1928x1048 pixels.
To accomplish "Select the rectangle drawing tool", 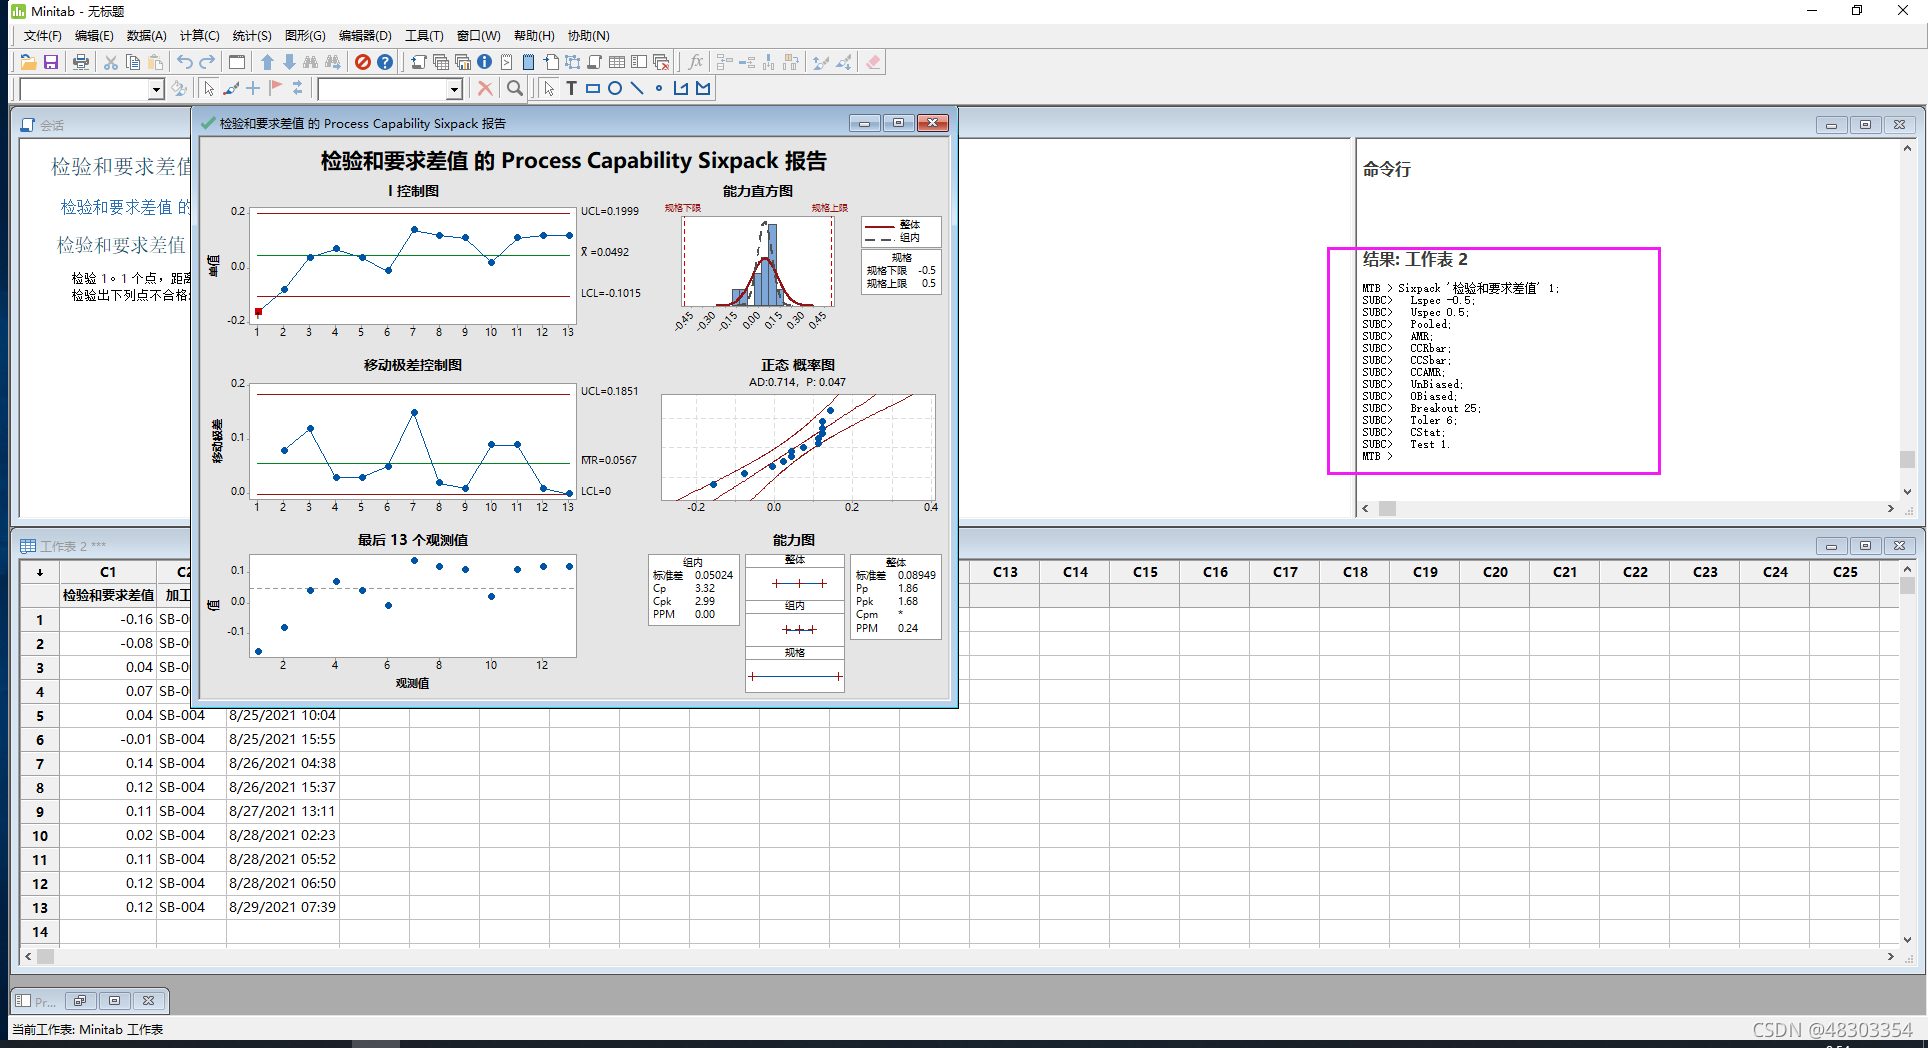I will 593,89.
